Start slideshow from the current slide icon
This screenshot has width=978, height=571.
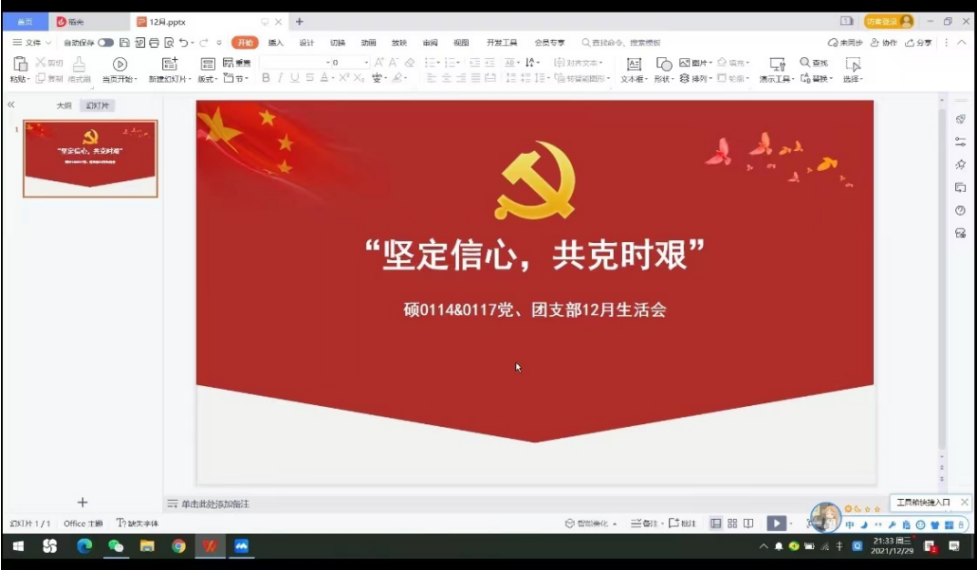[120, 64]
